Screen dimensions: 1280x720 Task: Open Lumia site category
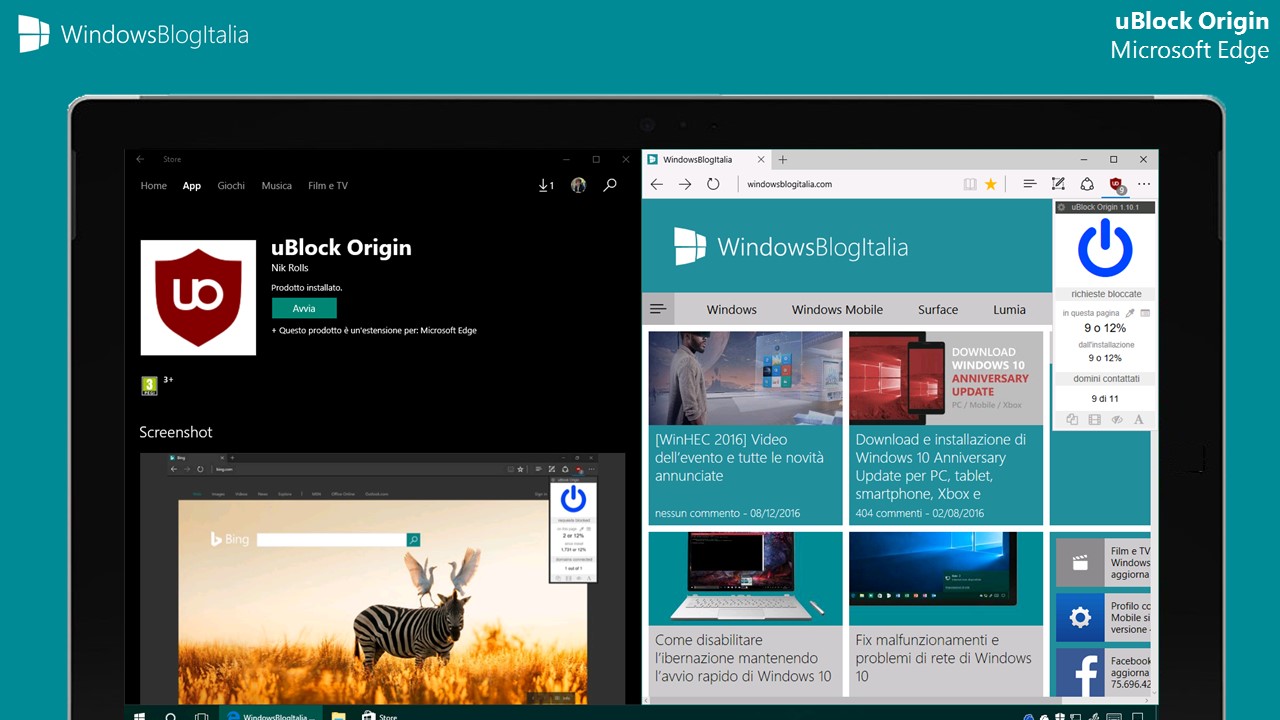pyautogui.click(x=1009, y=310)
